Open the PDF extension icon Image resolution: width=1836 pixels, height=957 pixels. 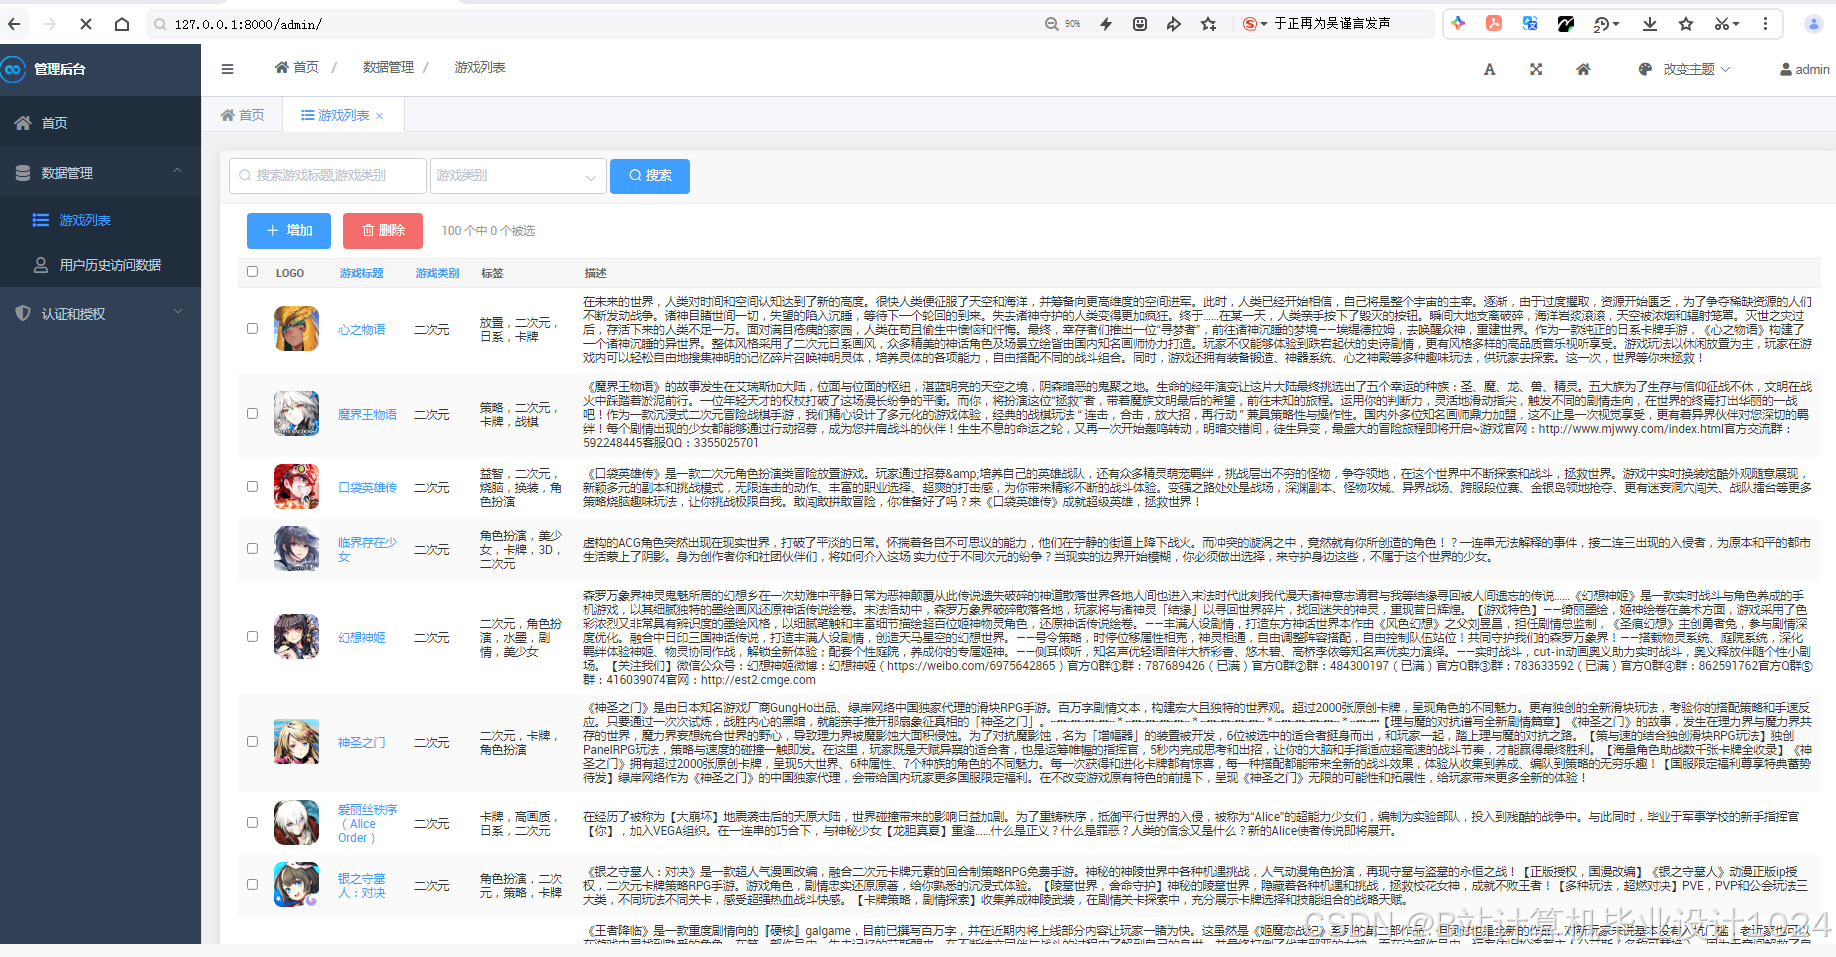tap(1494, 23)
